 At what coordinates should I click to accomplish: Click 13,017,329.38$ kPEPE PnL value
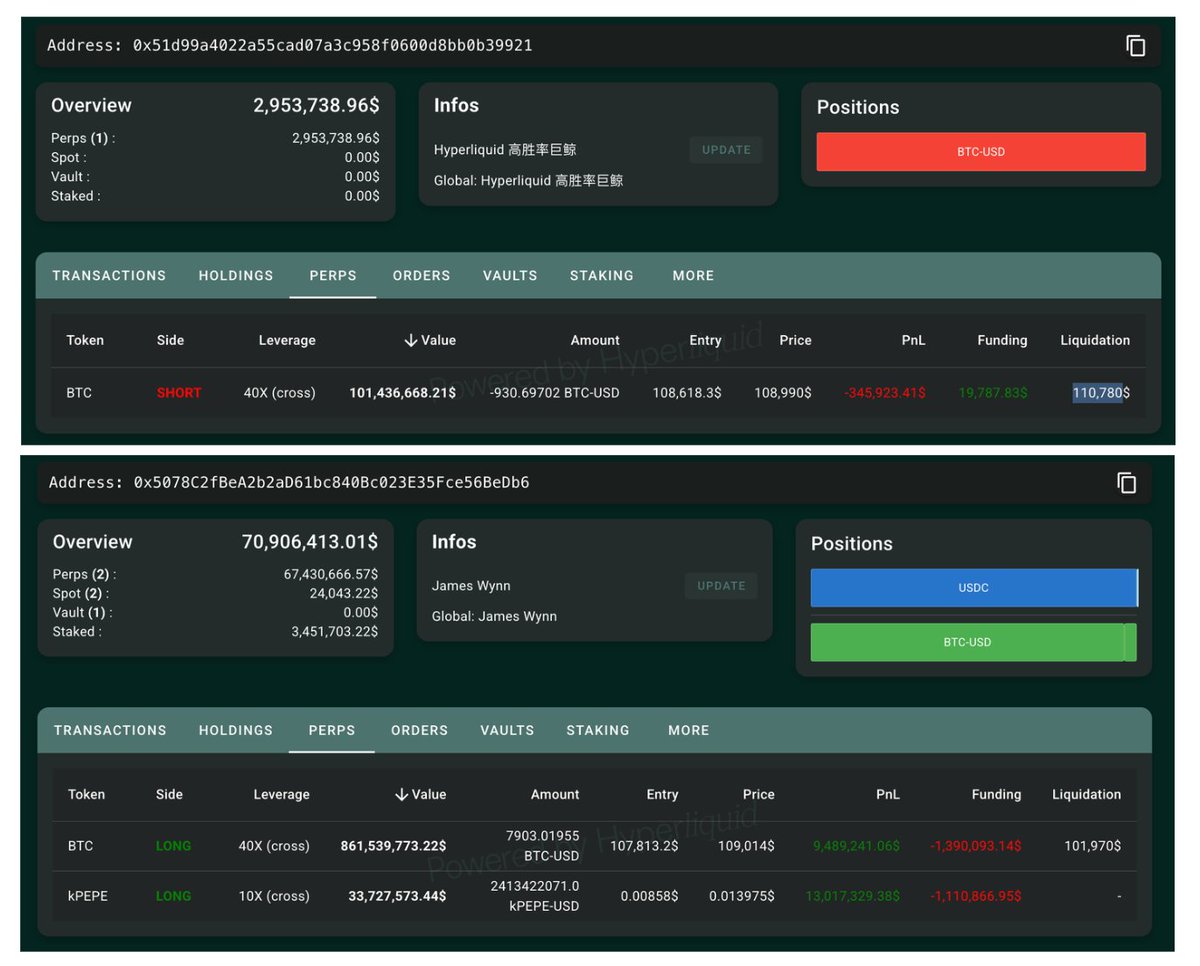[x=853, y=896]
